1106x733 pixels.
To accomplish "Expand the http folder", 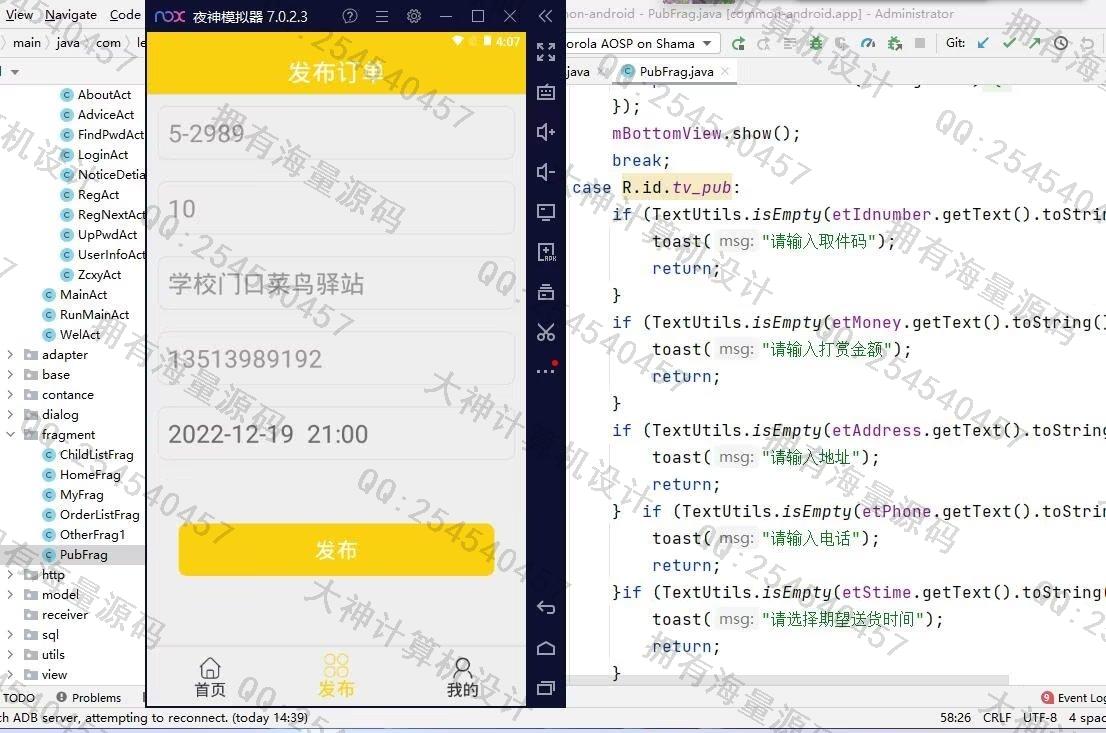I will [x=10, y=575].
